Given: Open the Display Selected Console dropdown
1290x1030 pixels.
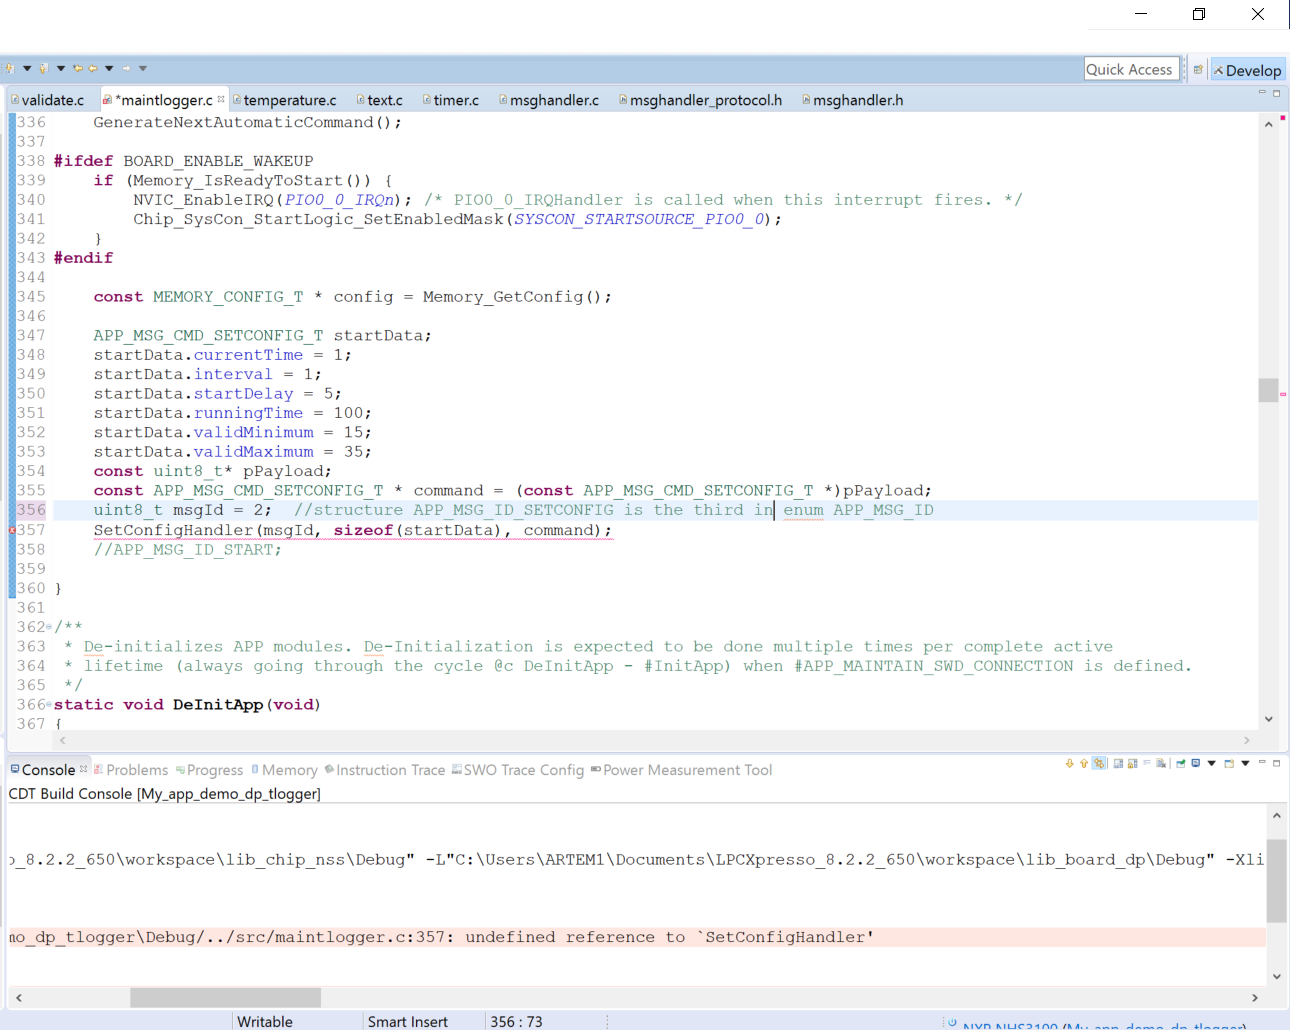Looking at the screenshot, I should (x=1212, y=768).
